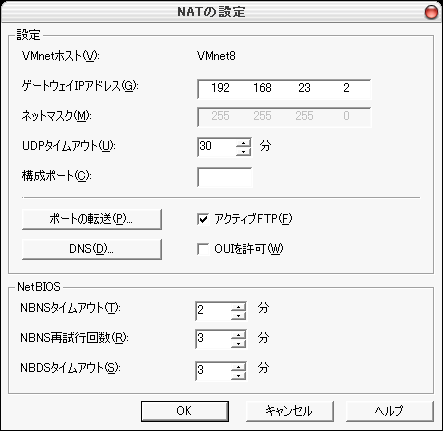Click the キャンセル button
This screenshot has height=431, width=443.
(x=289, y=411)
